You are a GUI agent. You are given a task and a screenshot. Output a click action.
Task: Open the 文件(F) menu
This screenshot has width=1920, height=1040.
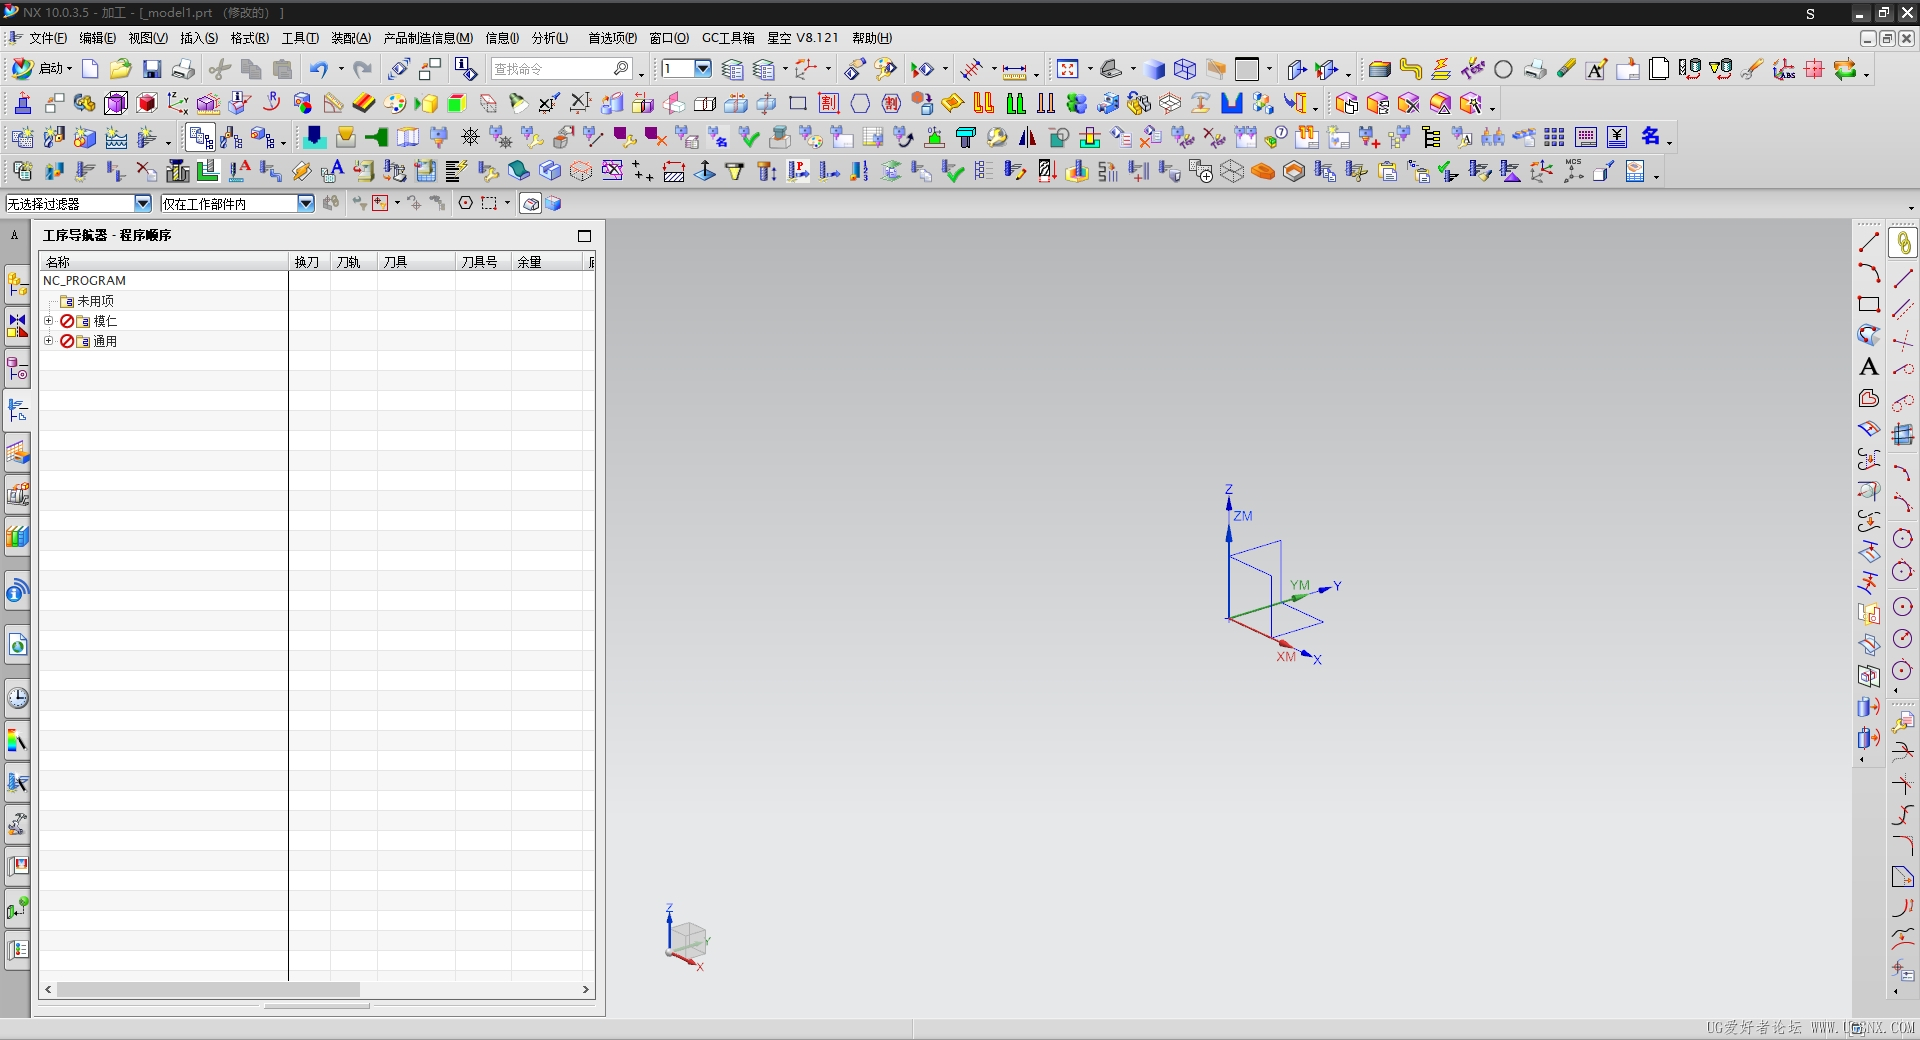point(47,38)
